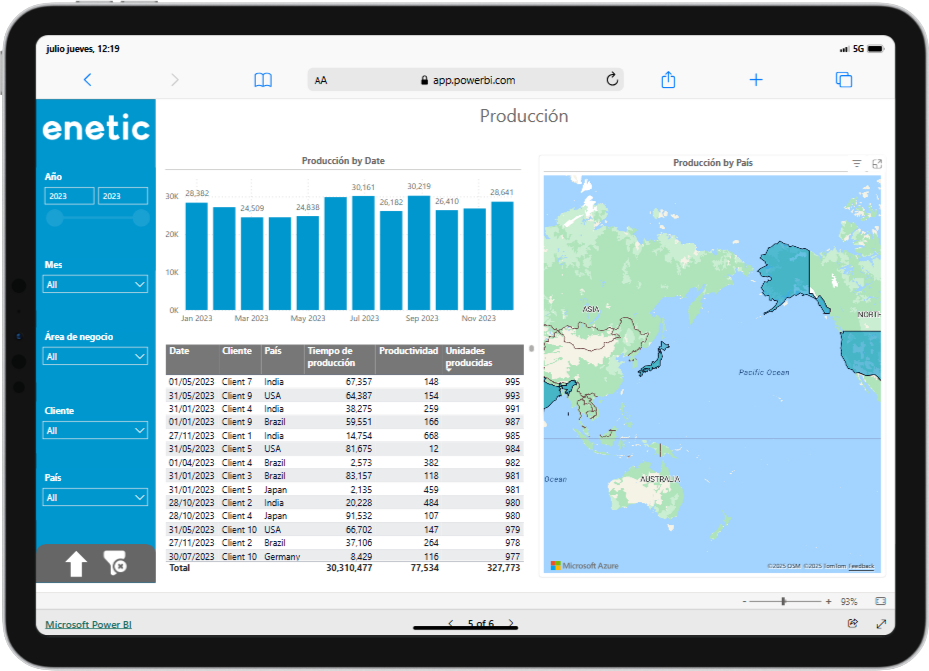Open the Safari share icon

[668, 79]
